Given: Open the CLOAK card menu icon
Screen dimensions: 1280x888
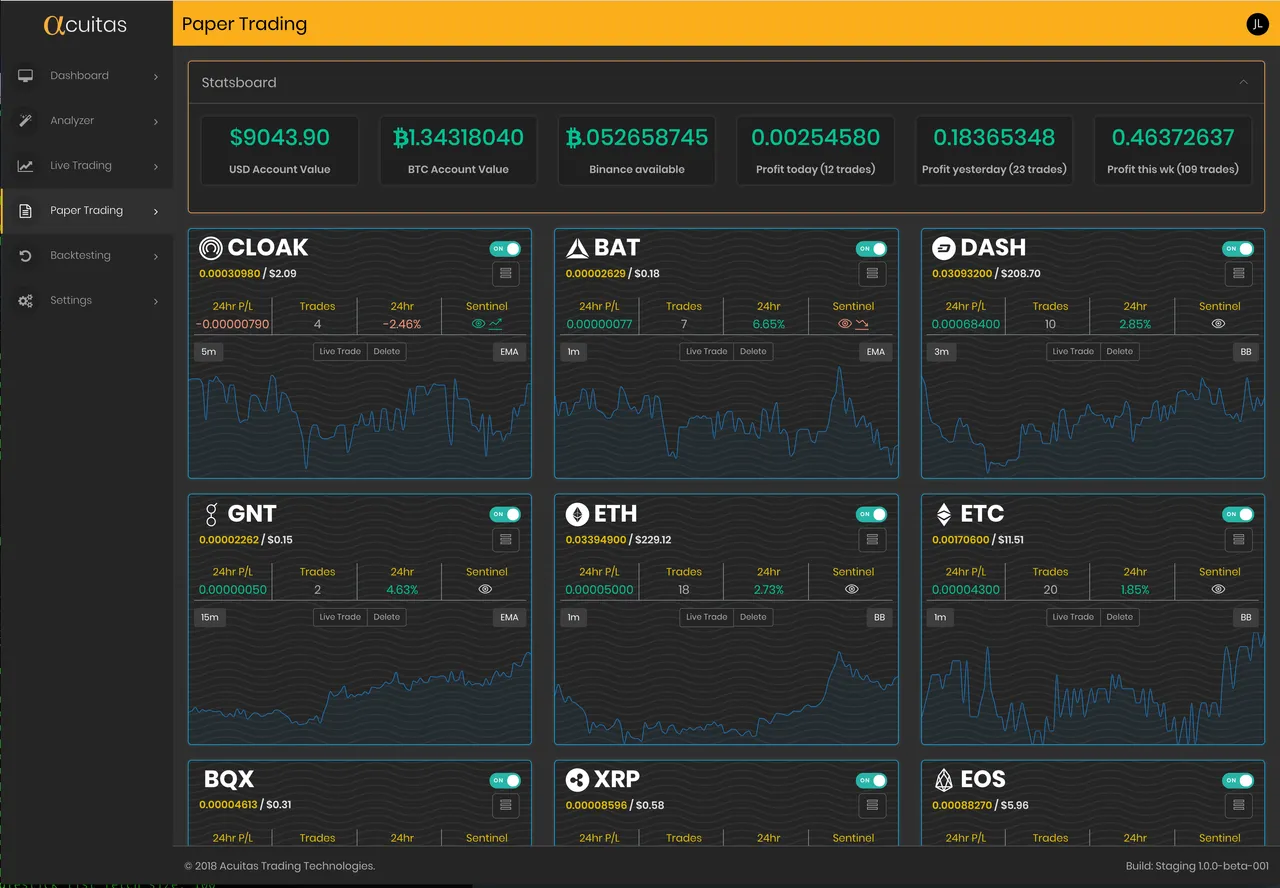Looking at the screenshot, I should (x=505, y=273).
